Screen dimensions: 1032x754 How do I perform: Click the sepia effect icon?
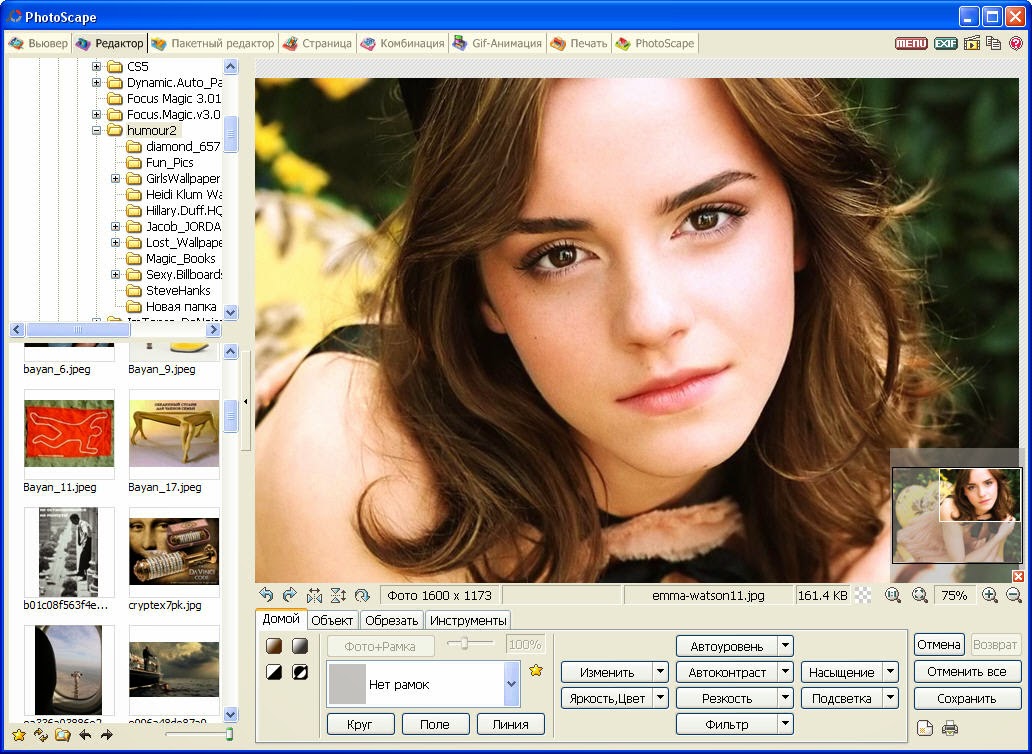pos(274,646)
